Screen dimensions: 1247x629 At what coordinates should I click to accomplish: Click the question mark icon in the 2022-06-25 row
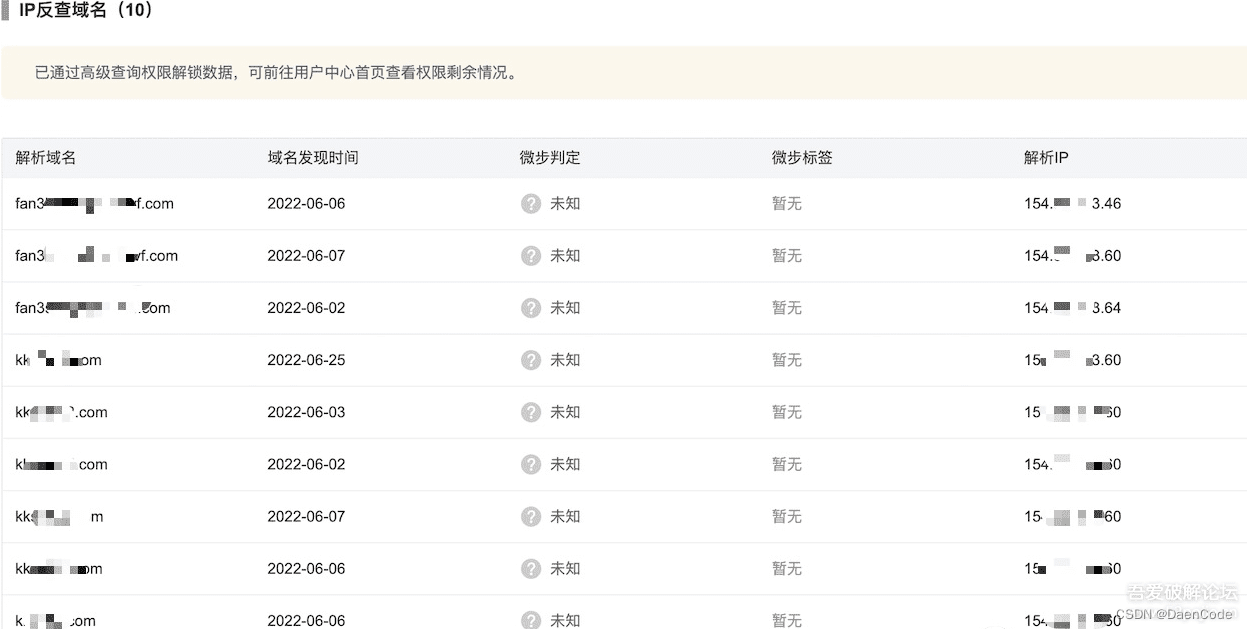point(531,360)
